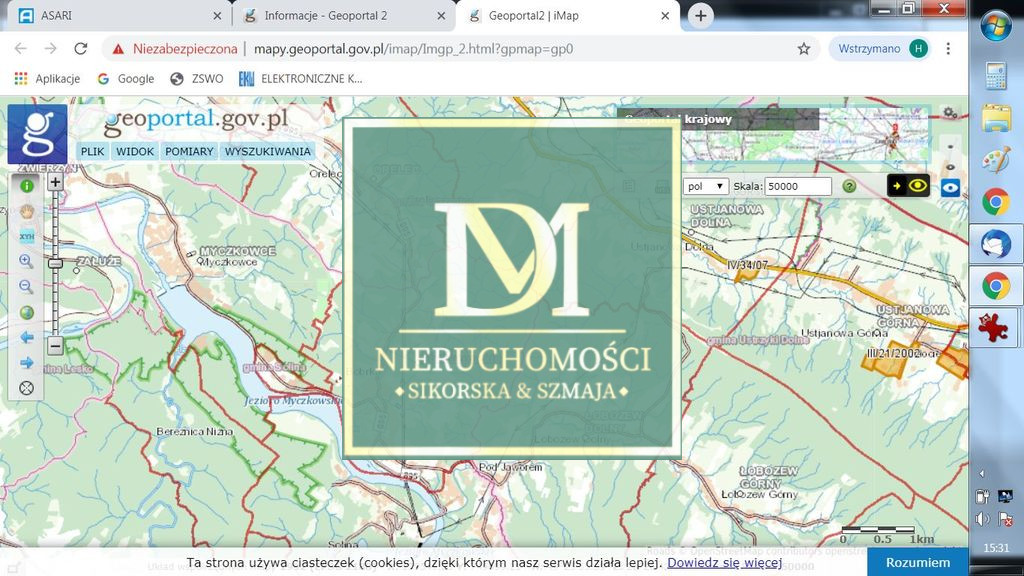Click the crossed-circle clear tool

(x=27, y=388)
